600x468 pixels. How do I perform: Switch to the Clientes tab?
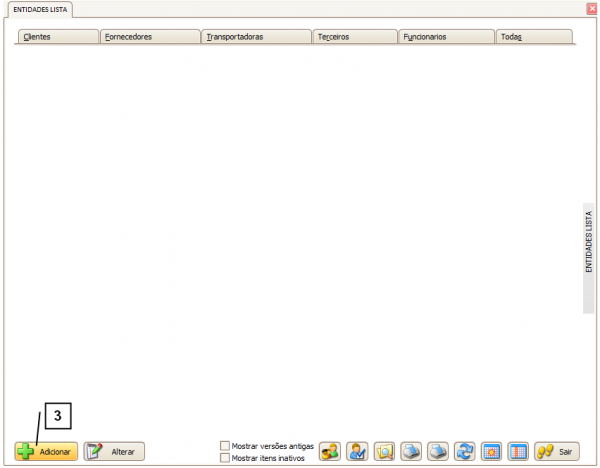pyautogui.click(x=58, y=37)
